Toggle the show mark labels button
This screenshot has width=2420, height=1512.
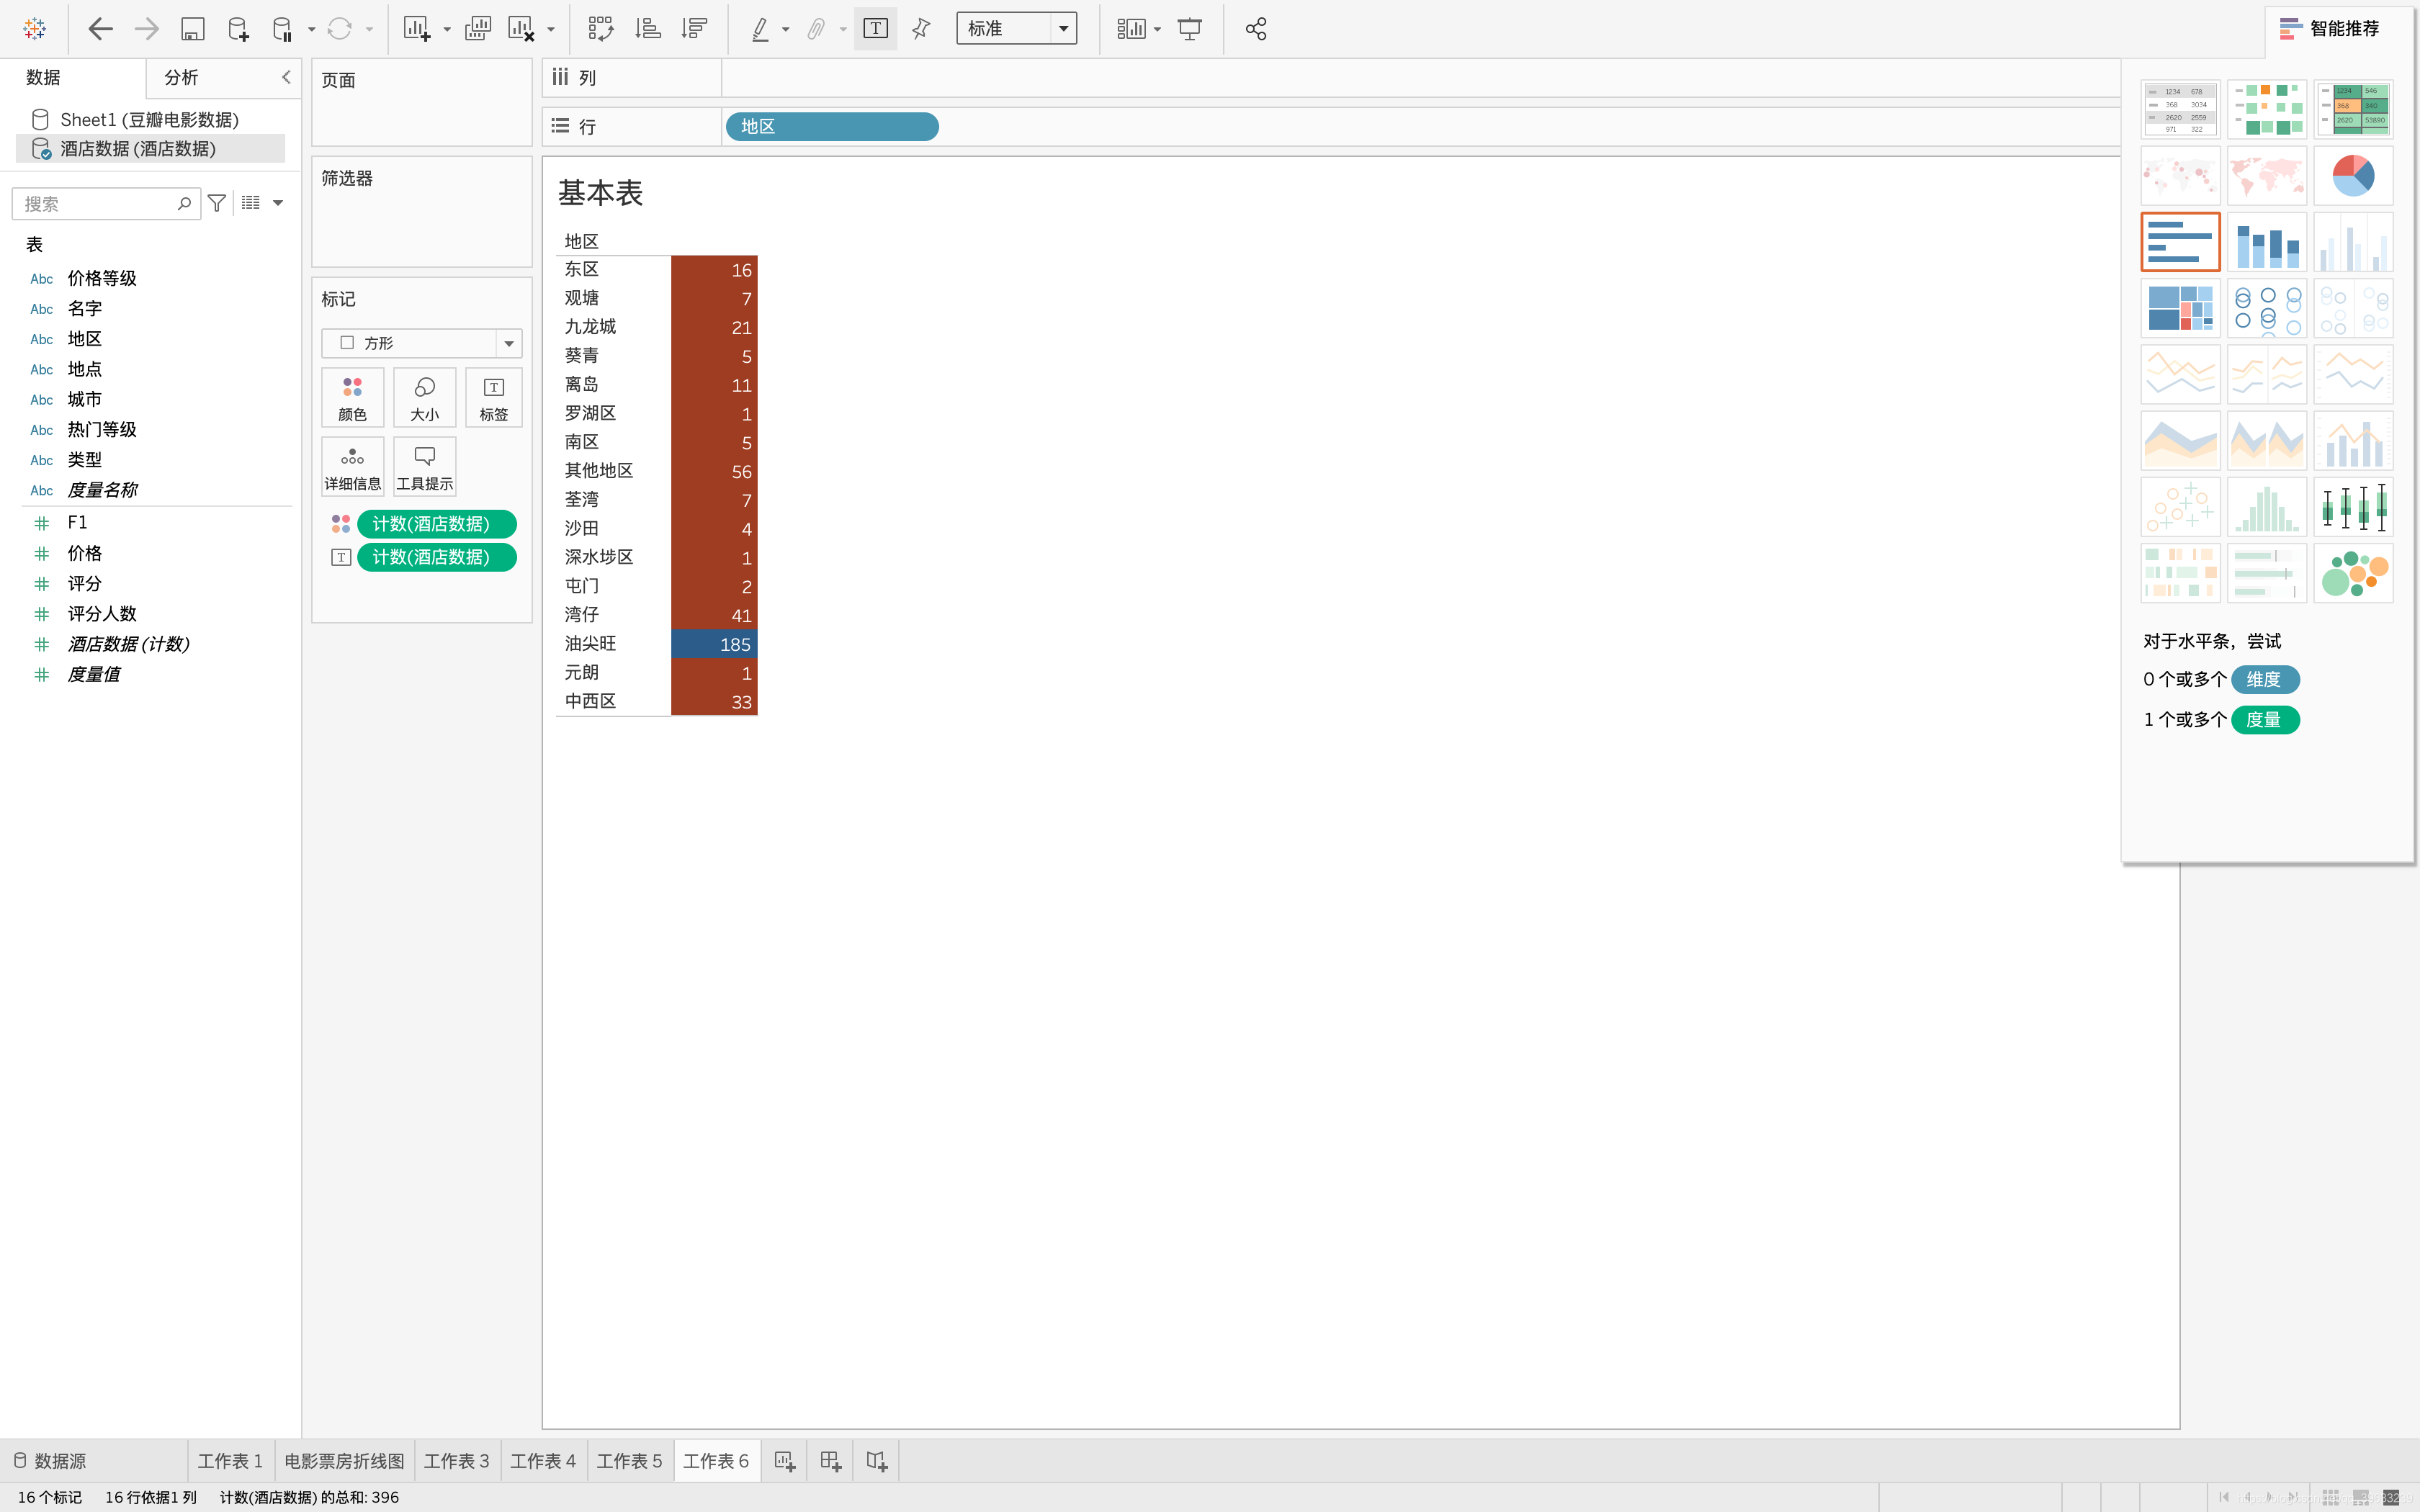pyautogui.click(x=875, y=29)
